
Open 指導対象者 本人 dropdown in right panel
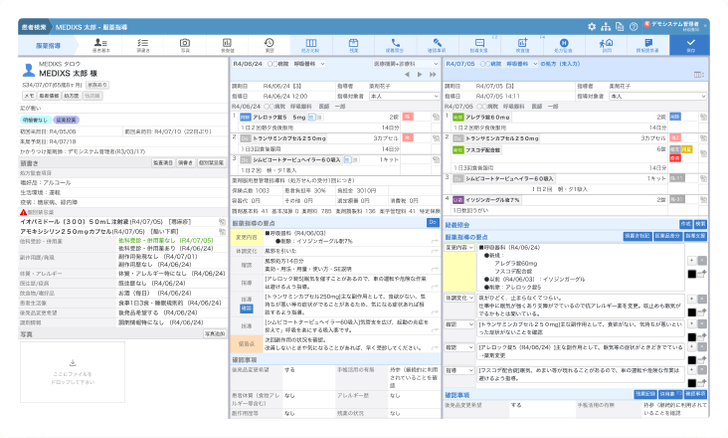pos(658,96)
